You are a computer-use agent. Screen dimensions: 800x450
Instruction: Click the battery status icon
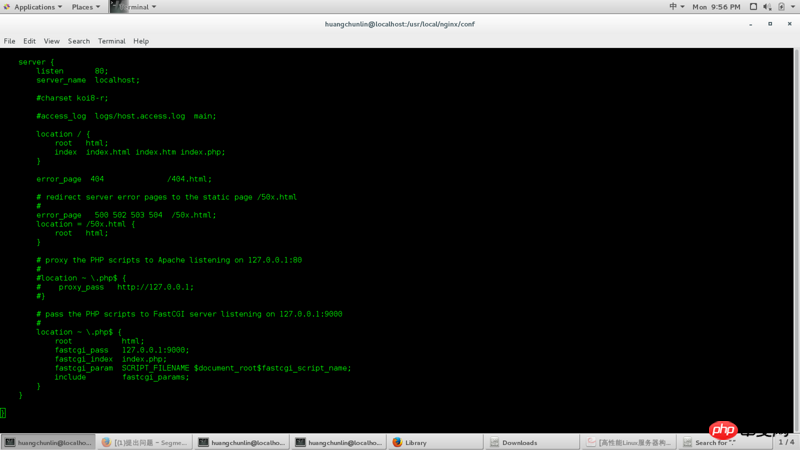pyautogui.click(x=781, y=7)
